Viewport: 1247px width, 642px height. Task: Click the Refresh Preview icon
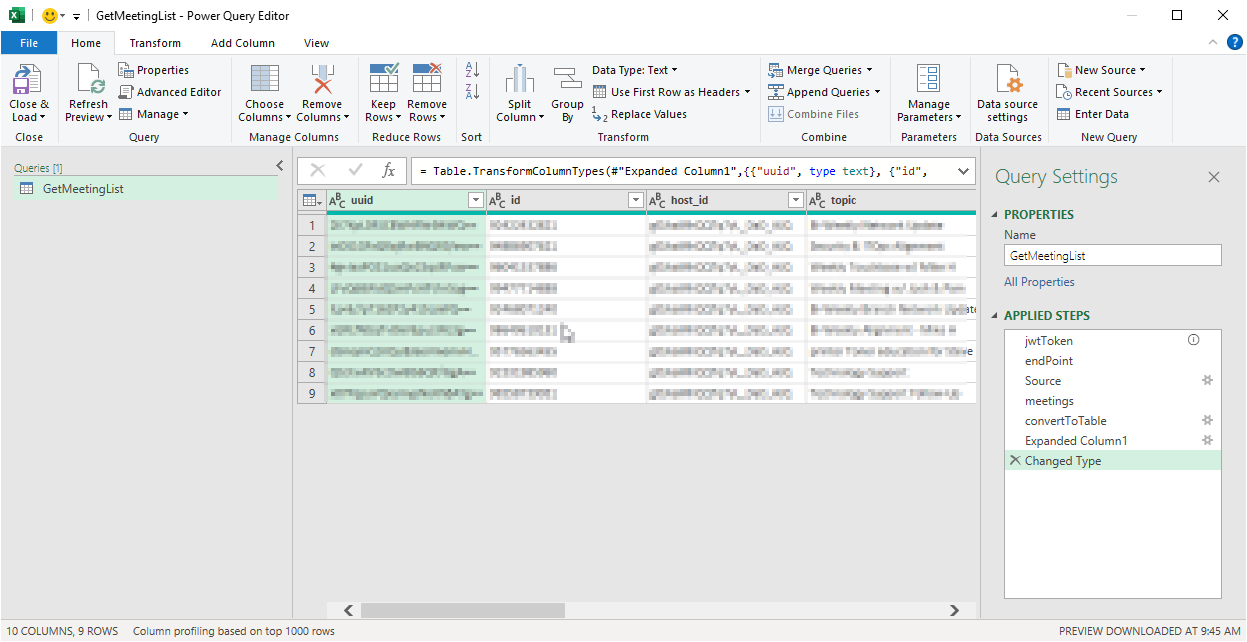click(91, 79)
